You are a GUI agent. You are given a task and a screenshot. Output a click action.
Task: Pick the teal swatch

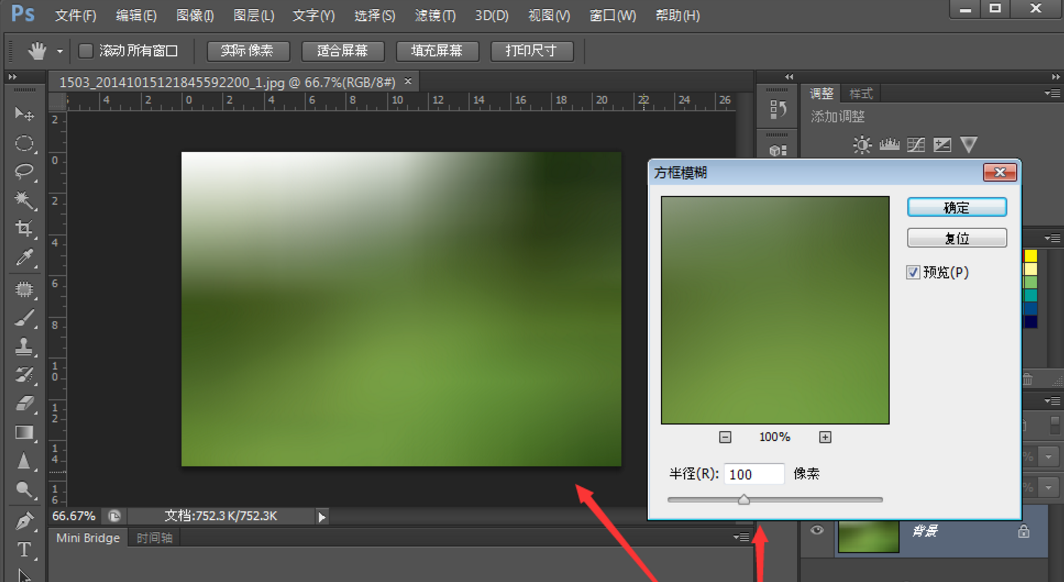1030,295
